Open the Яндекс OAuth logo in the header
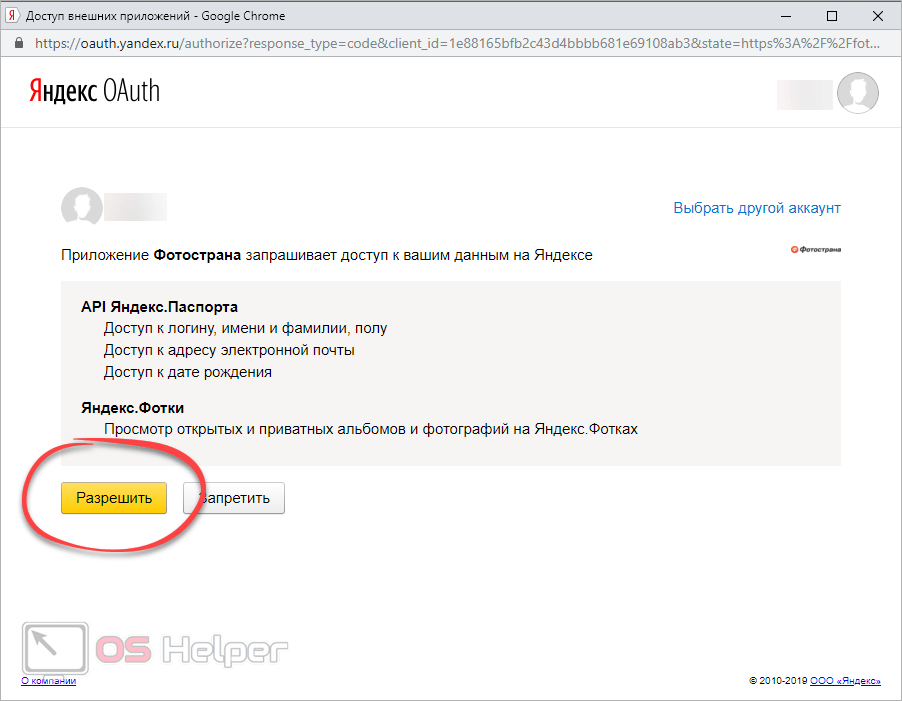Viewport: 902px width, 701px height. [93, 92]
